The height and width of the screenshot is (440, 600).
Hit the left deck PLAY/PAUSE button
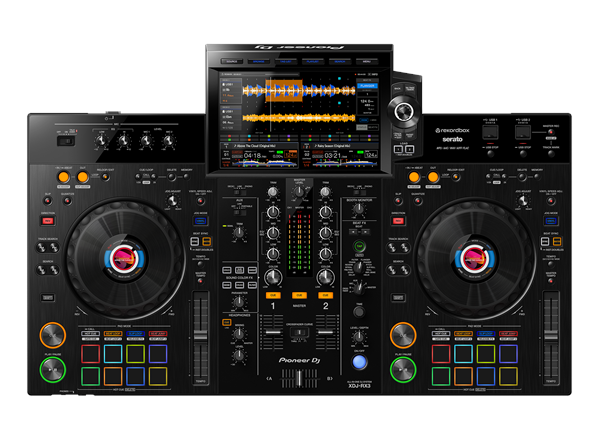(x=53, y=369)
